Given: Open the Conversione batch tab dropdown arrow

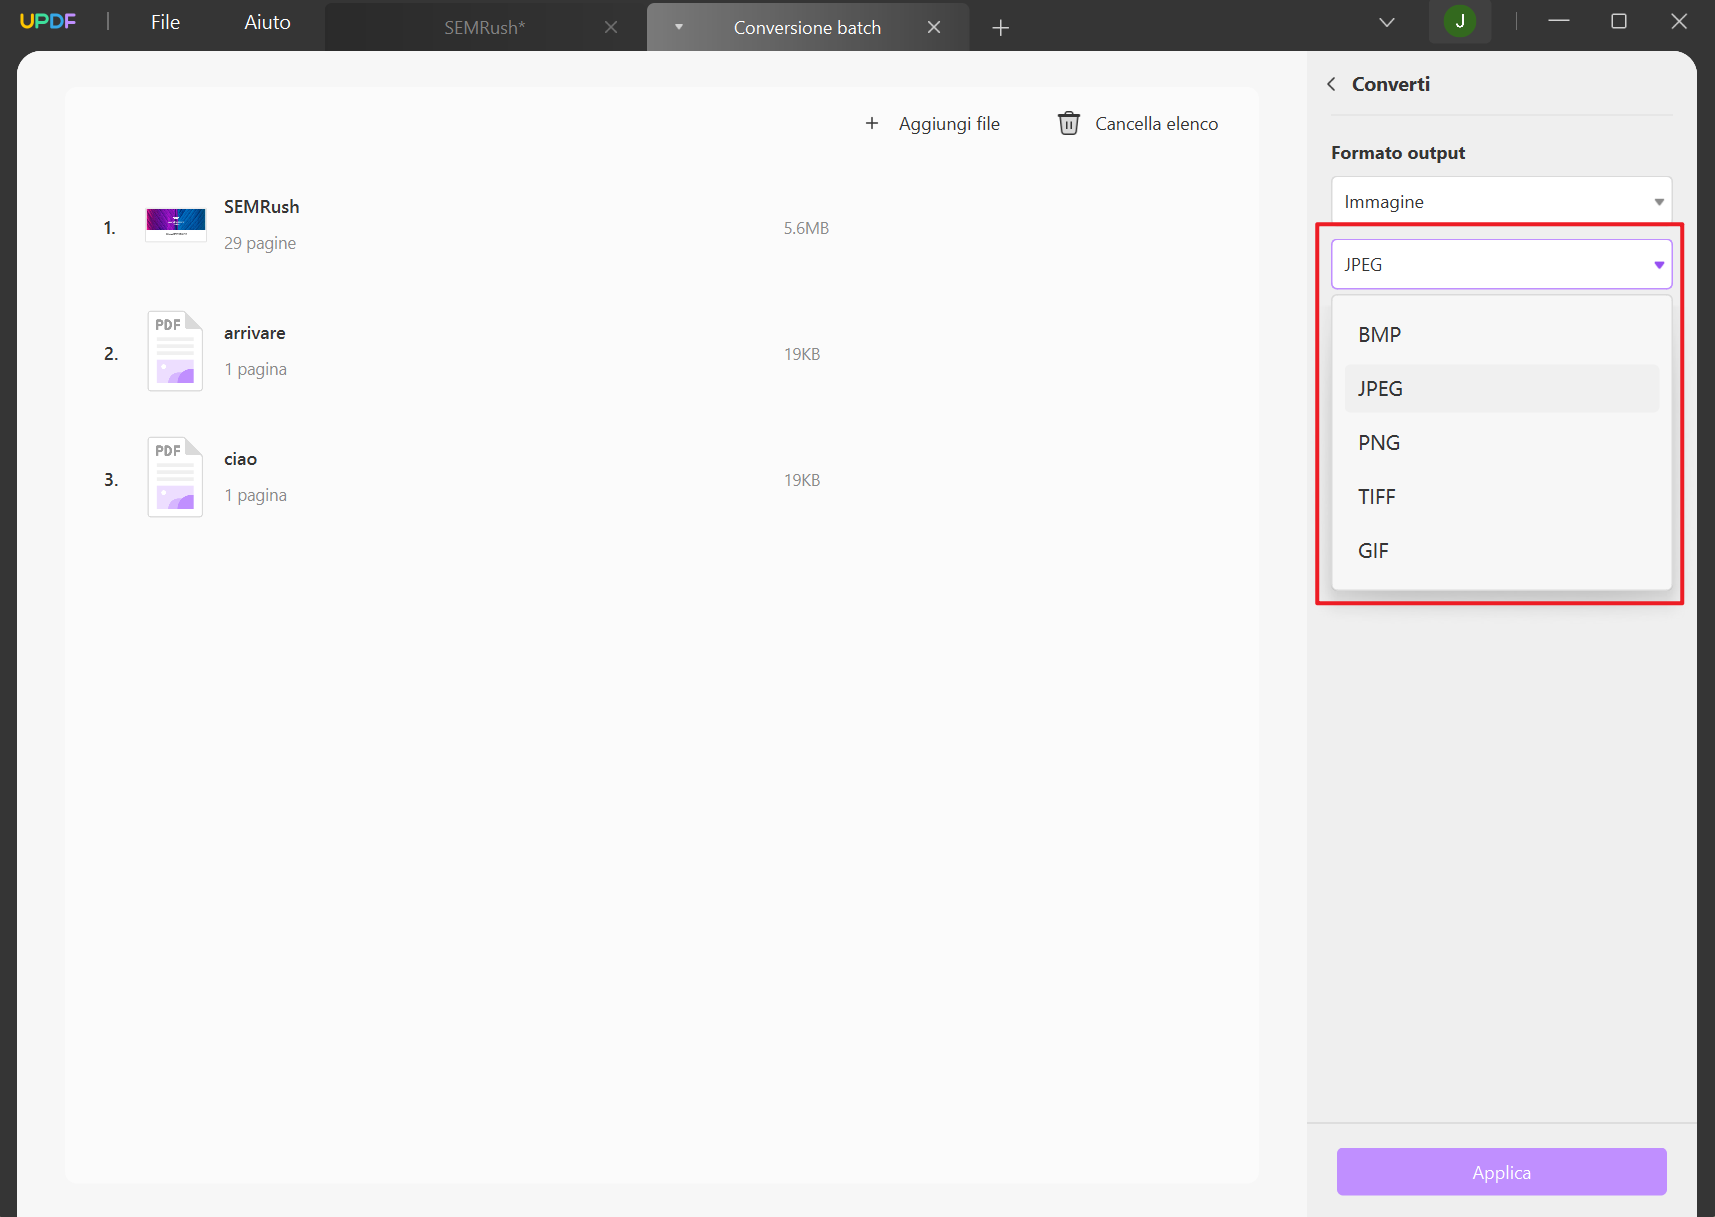Looking at the screenshot, I should (679, 27).
